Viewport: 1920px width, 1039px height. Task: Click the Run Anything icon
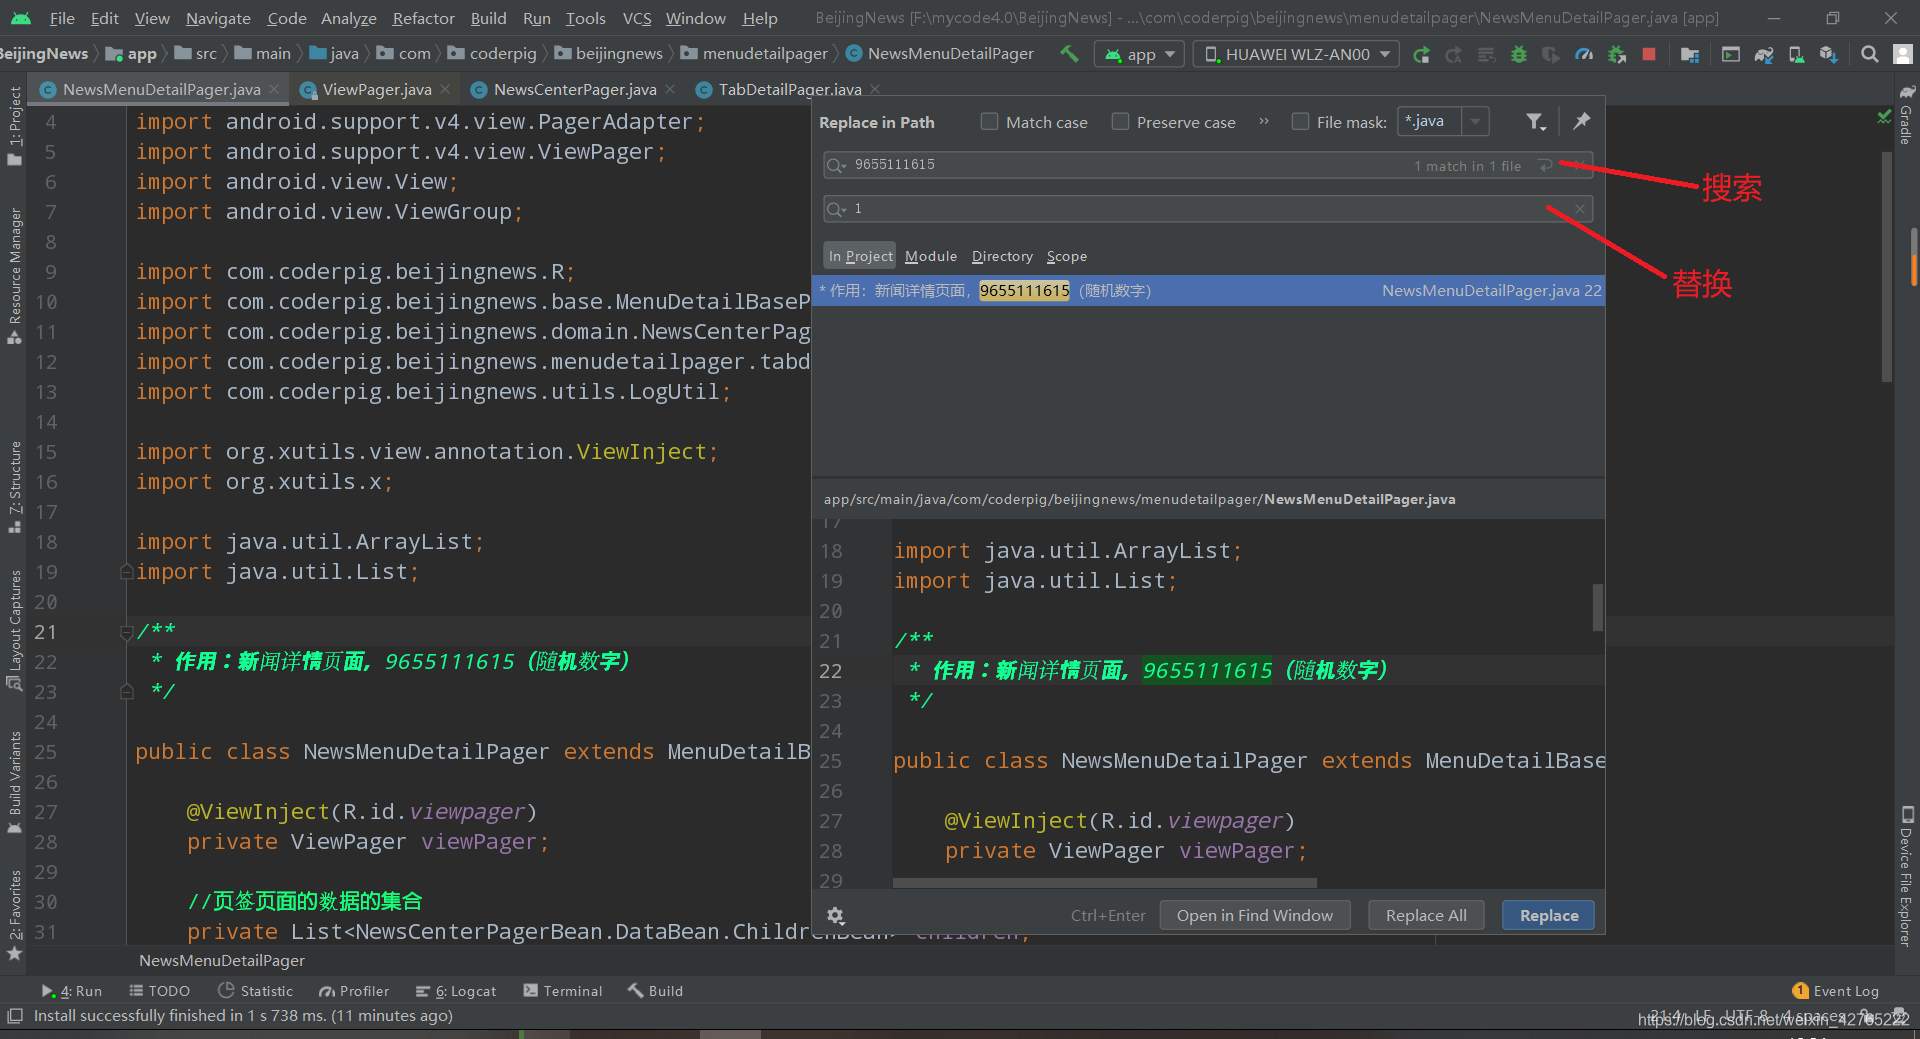coord(1731,54)
